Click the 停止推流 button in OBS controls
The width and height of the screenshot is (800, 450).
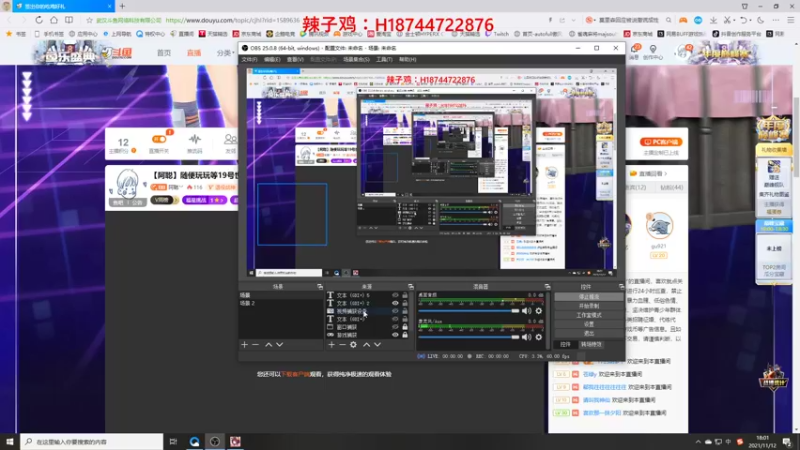[589, 296]
